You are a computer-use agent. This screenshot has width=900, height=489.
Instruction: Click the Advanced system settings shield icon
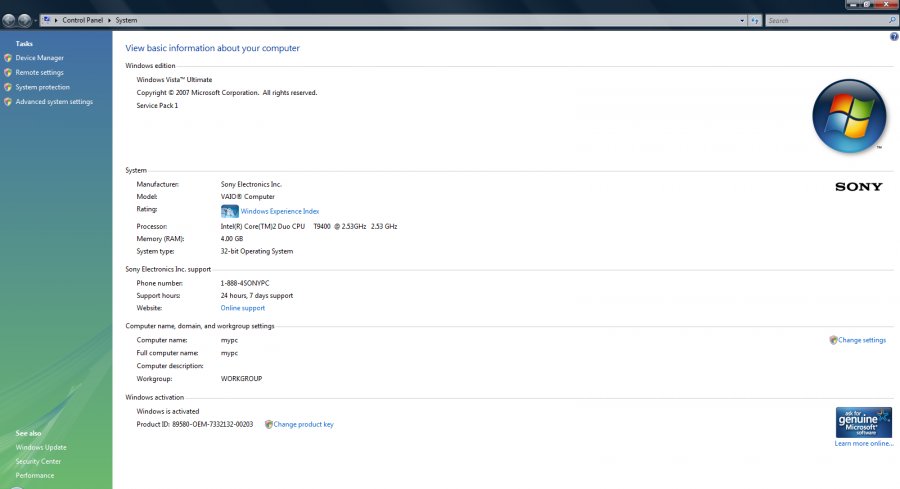(x=7, y=102)
